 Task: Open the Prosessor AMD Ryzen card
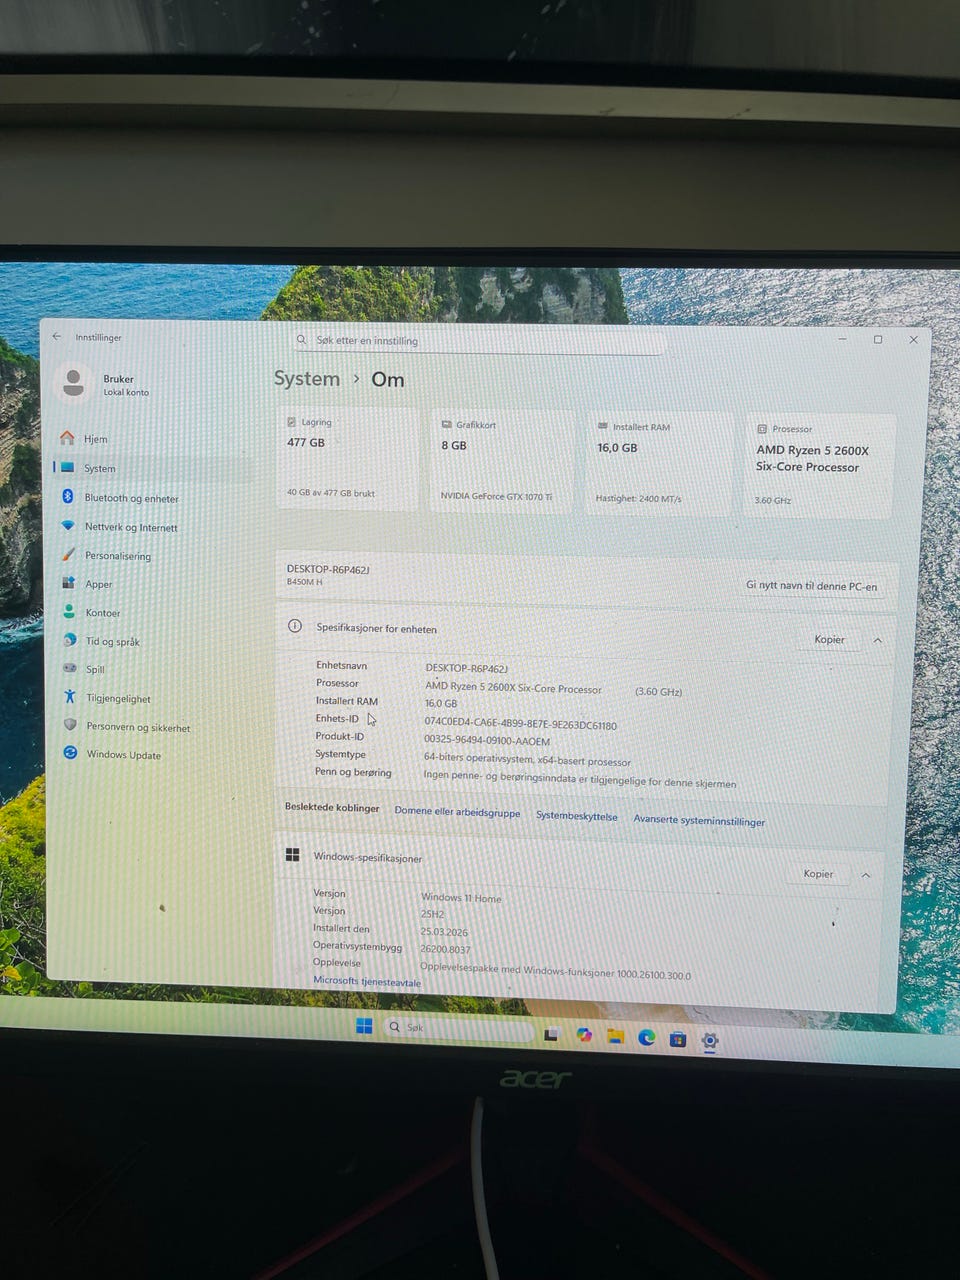click(819, 466)
